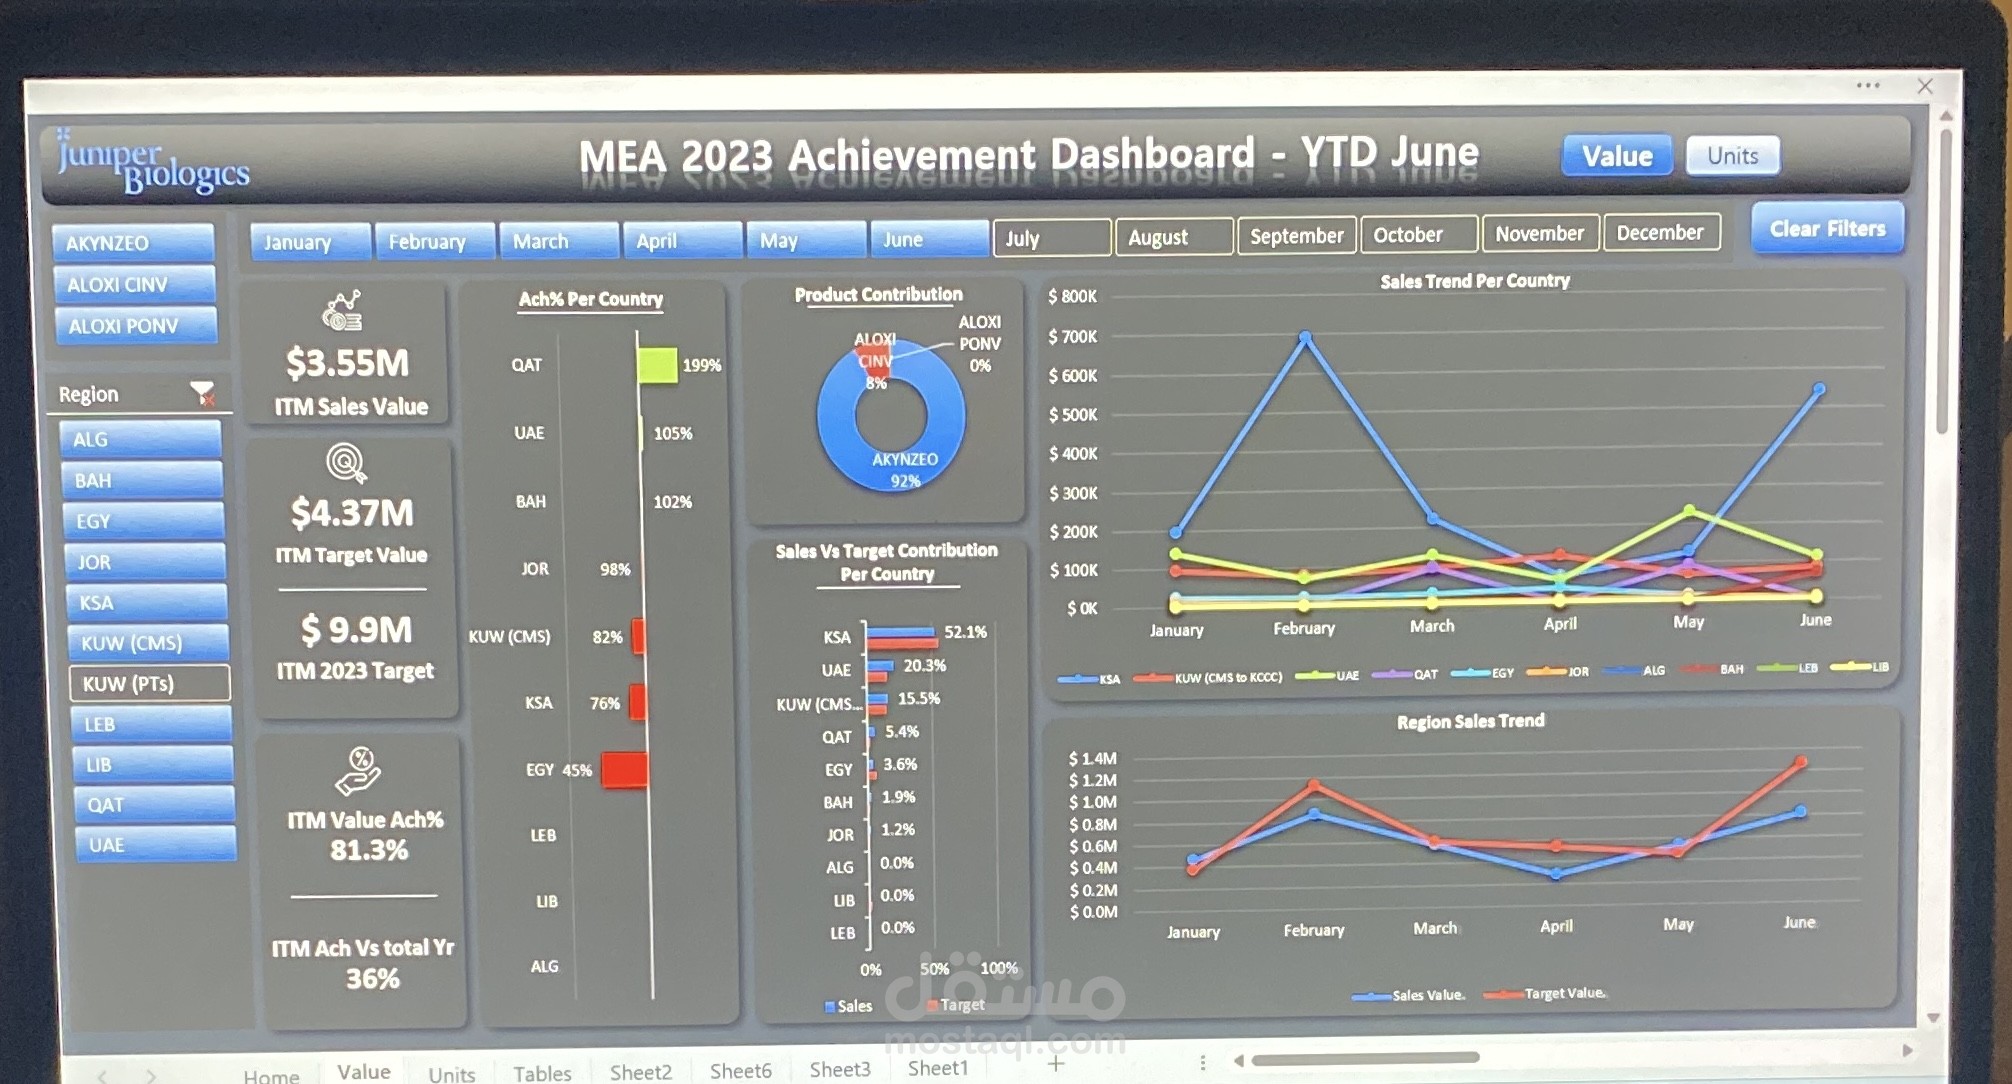
Task: Open the Sheet2 tab
Action: point(641,1072)
